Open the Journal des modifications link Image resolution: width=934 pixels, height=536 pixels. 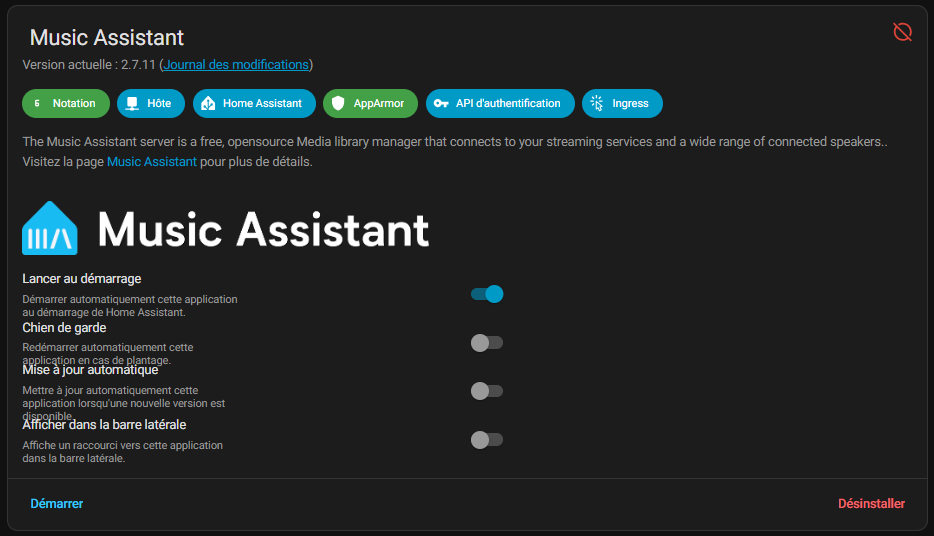236,65
